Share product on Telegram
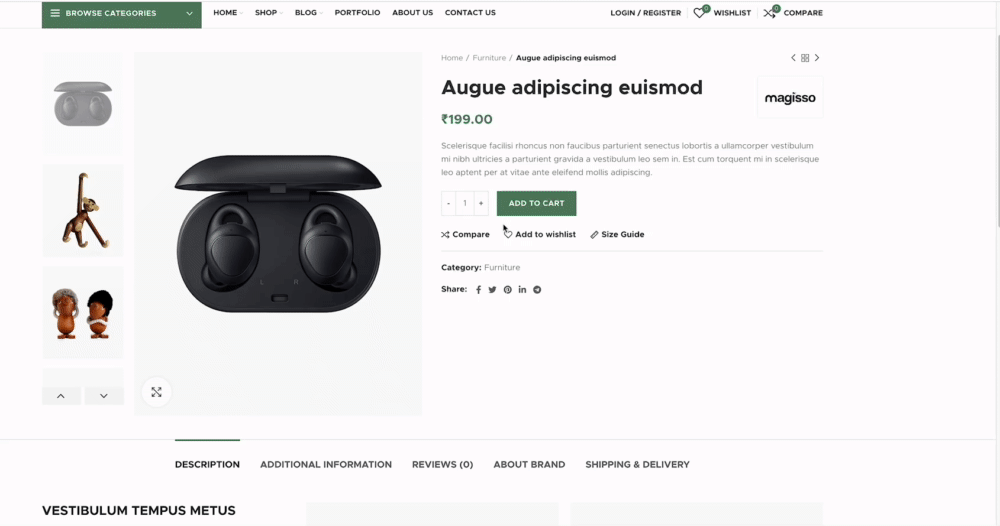Viewport: 1000px width, 526px height. pos(537,289)
